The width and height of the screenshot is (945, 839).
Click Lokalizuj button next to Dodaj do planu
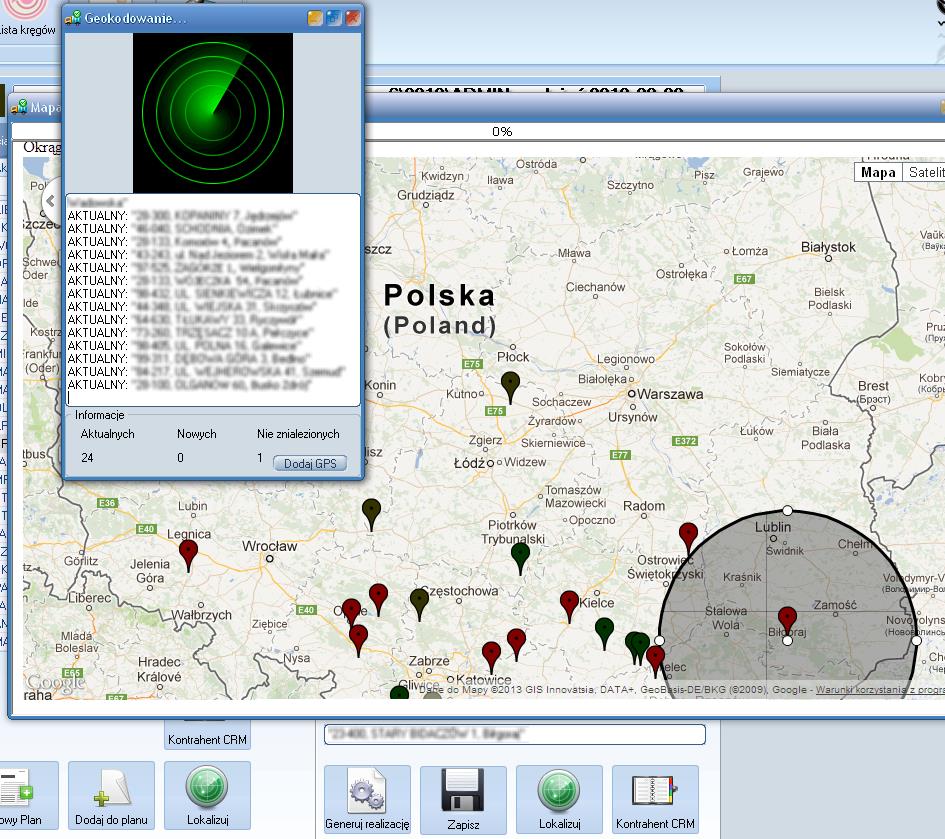(x=207, y=796)
